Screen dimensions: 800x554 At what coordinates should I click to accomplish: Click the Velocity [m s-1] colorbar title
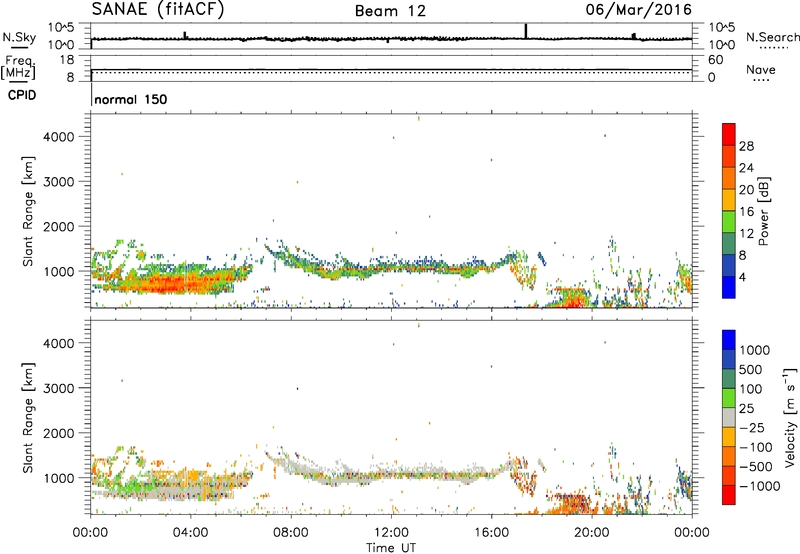790,417
